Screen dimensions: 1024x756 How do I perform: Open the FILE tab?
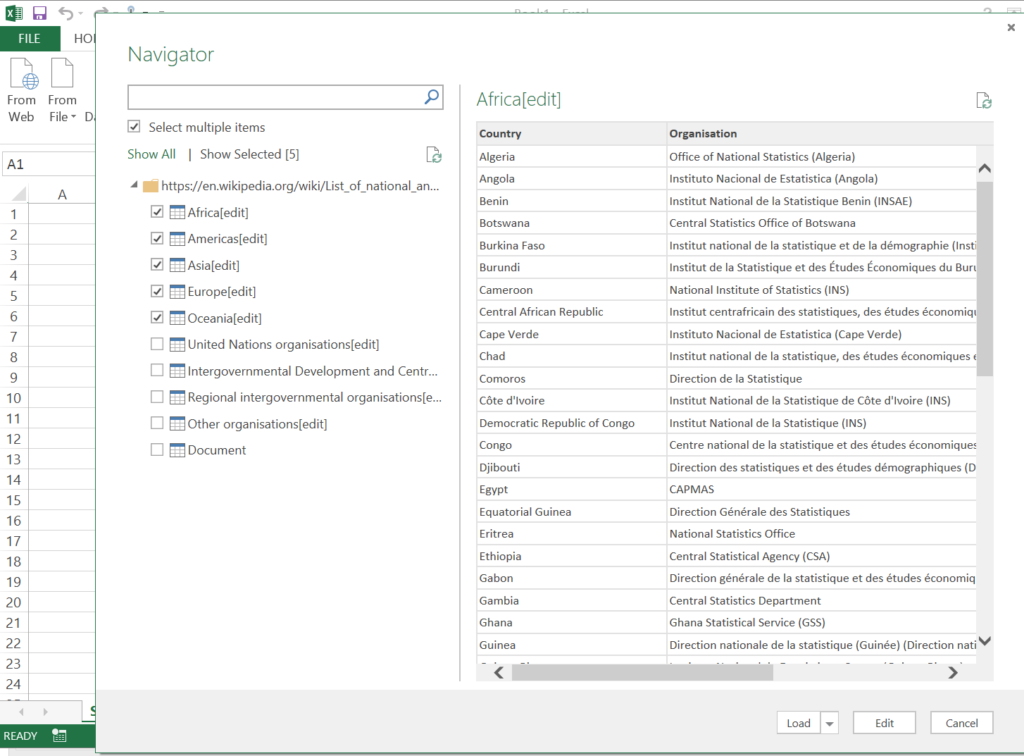coord(29,39)
